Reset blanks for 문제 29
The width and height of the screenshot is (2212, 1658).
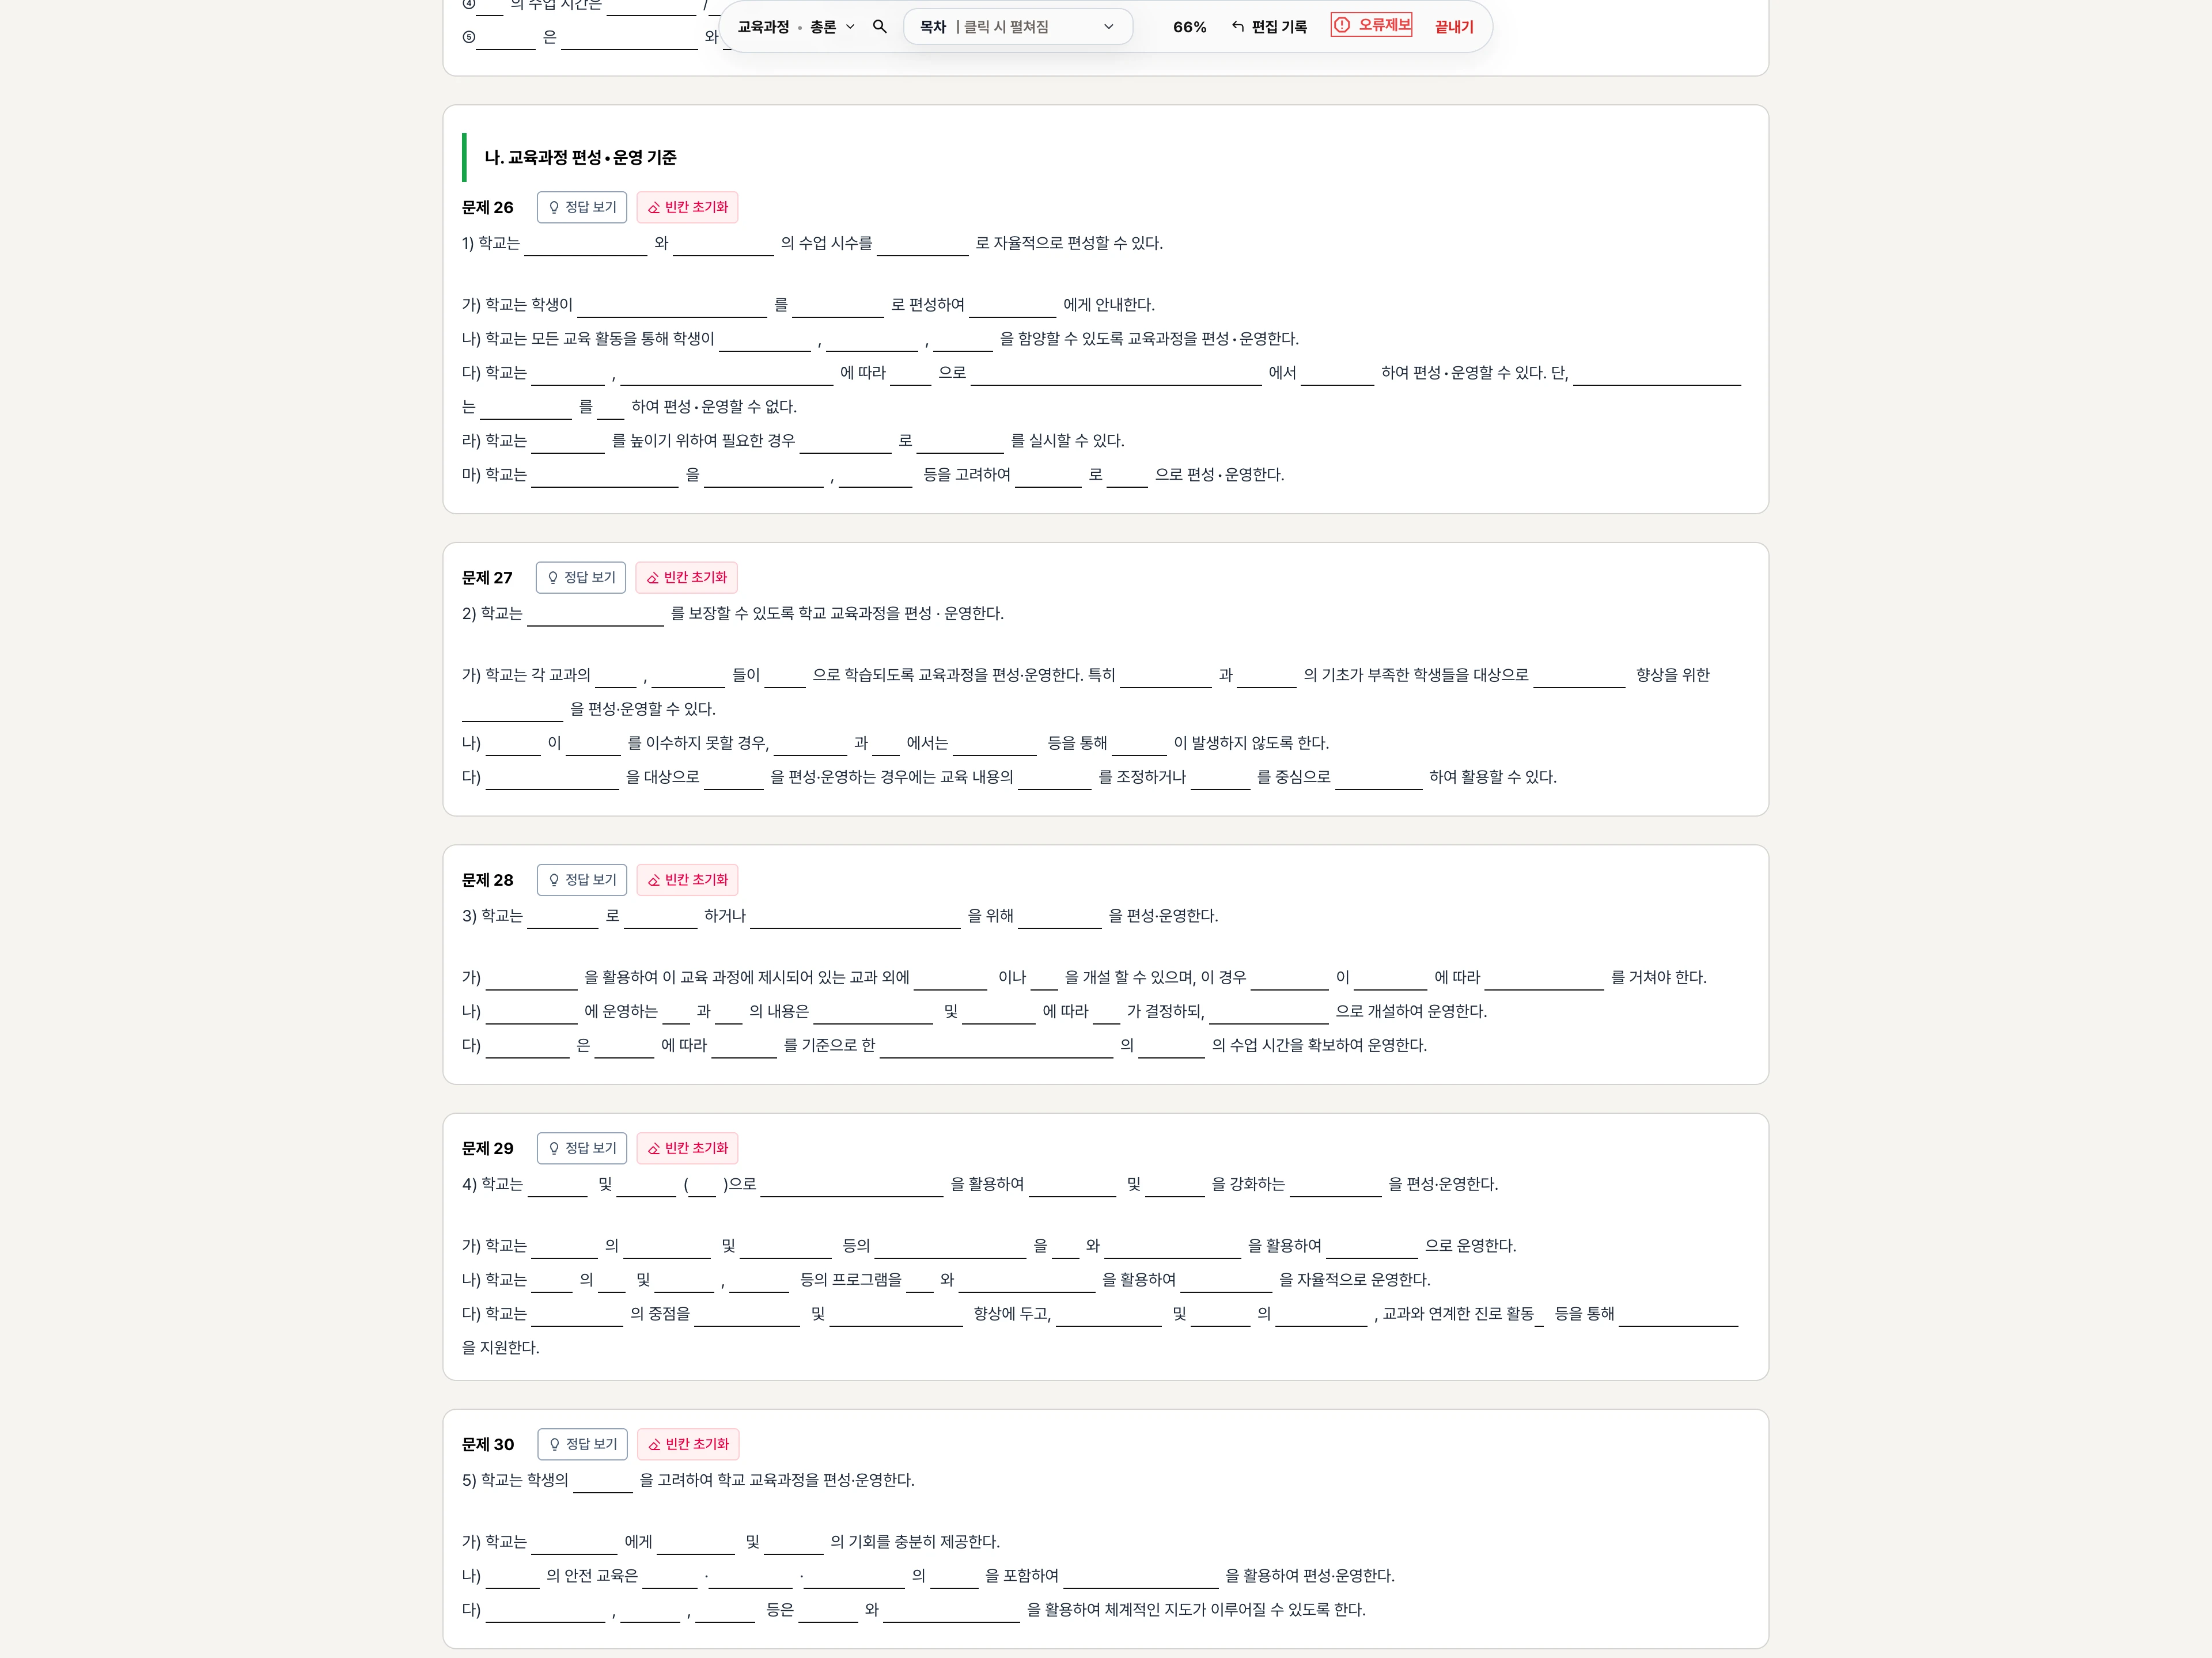[687, 1148]
